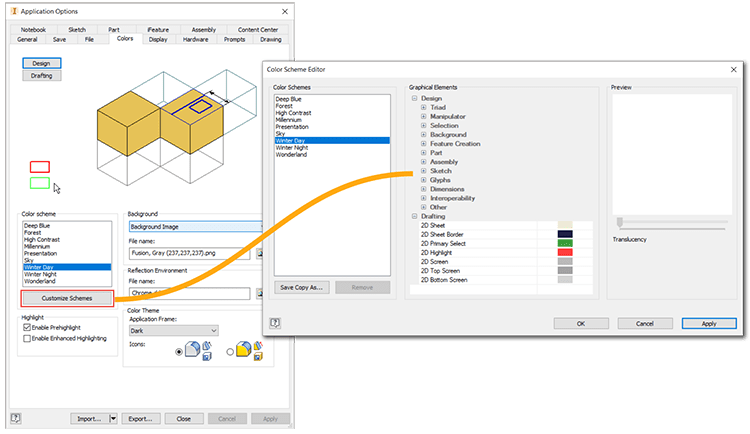Click Save Copy As button
750x434 pixels.
302,287
